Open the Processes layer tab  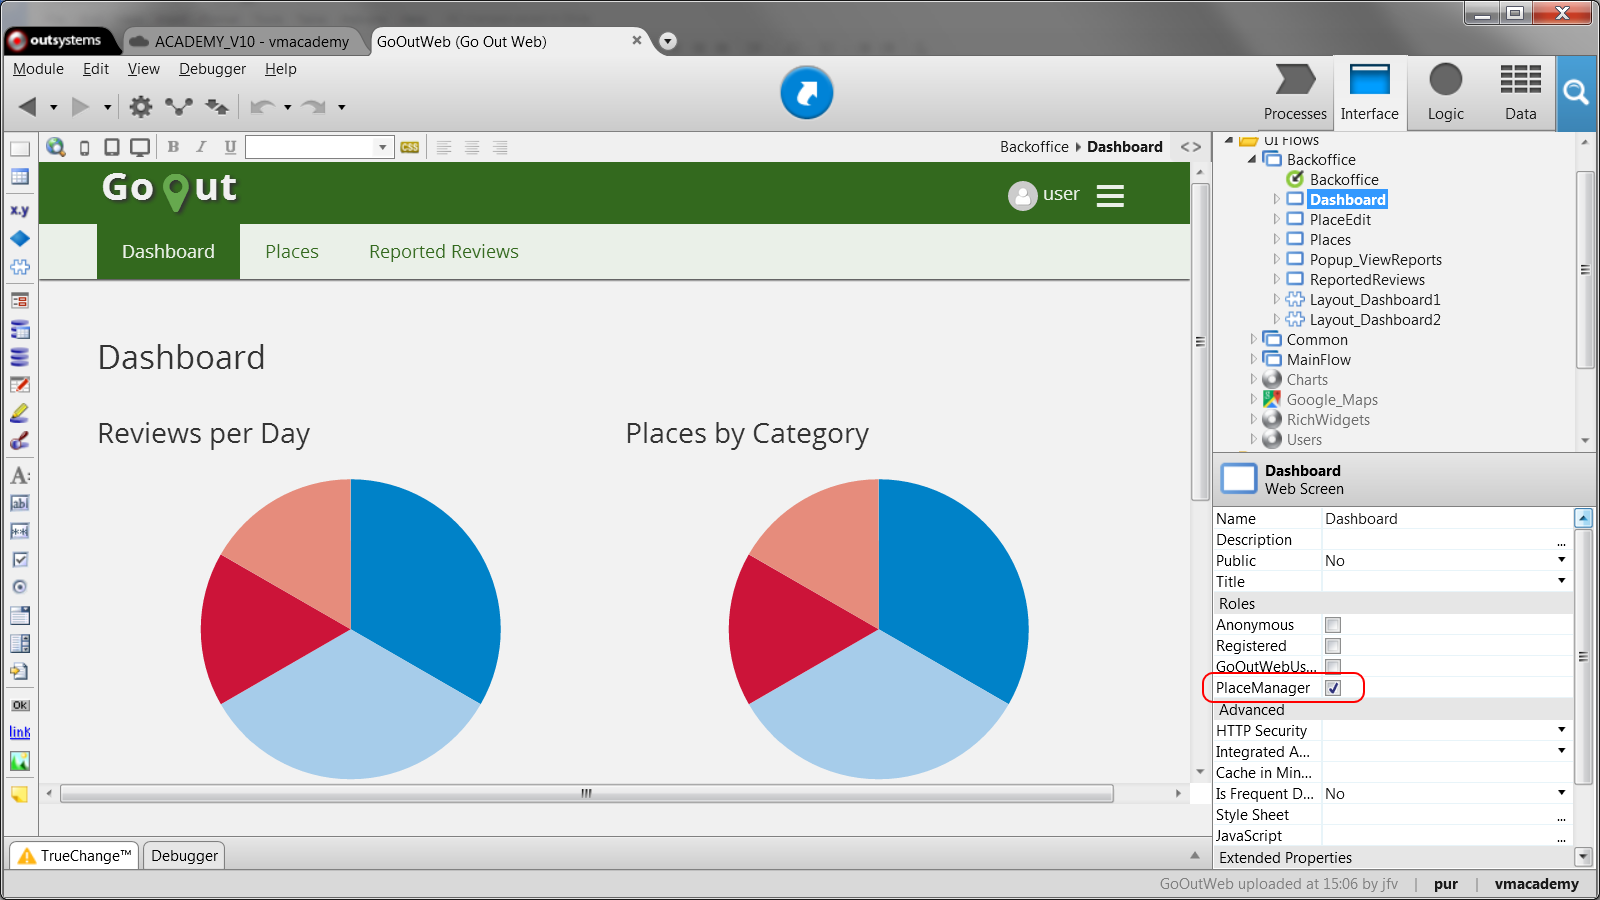[x=1295, y=93]
